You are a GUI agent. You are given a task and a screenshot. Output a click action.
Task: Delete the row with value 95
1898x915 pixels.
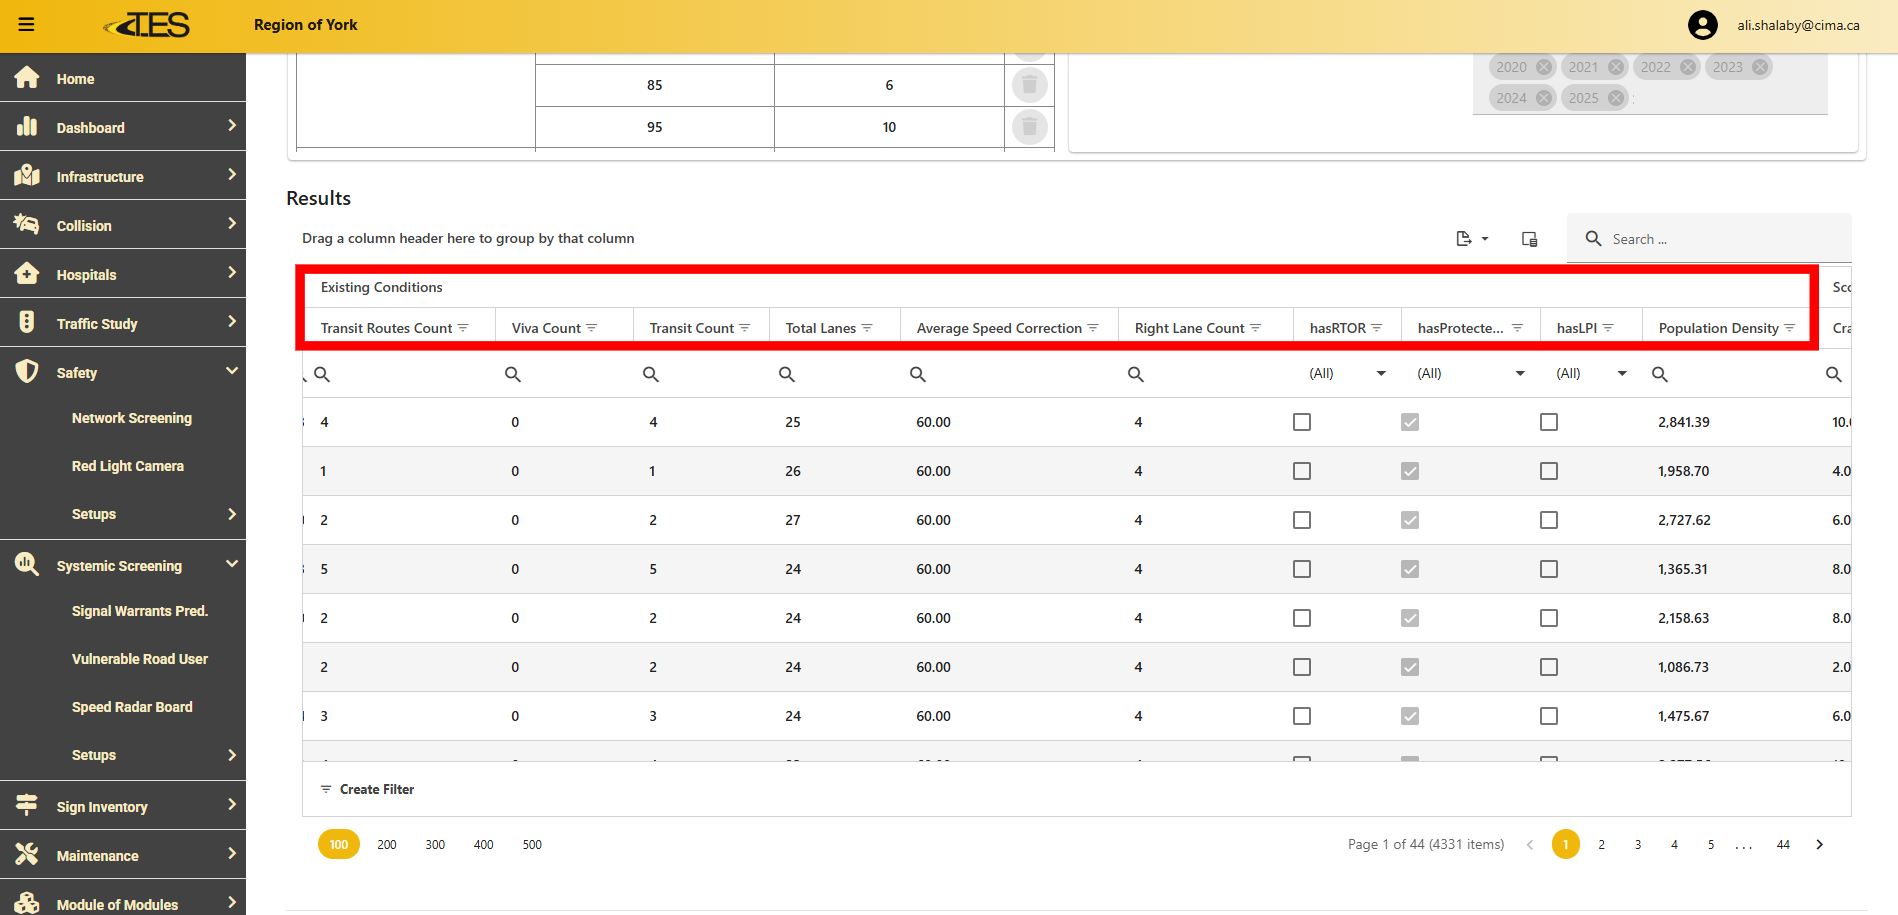click(1029, 127)
